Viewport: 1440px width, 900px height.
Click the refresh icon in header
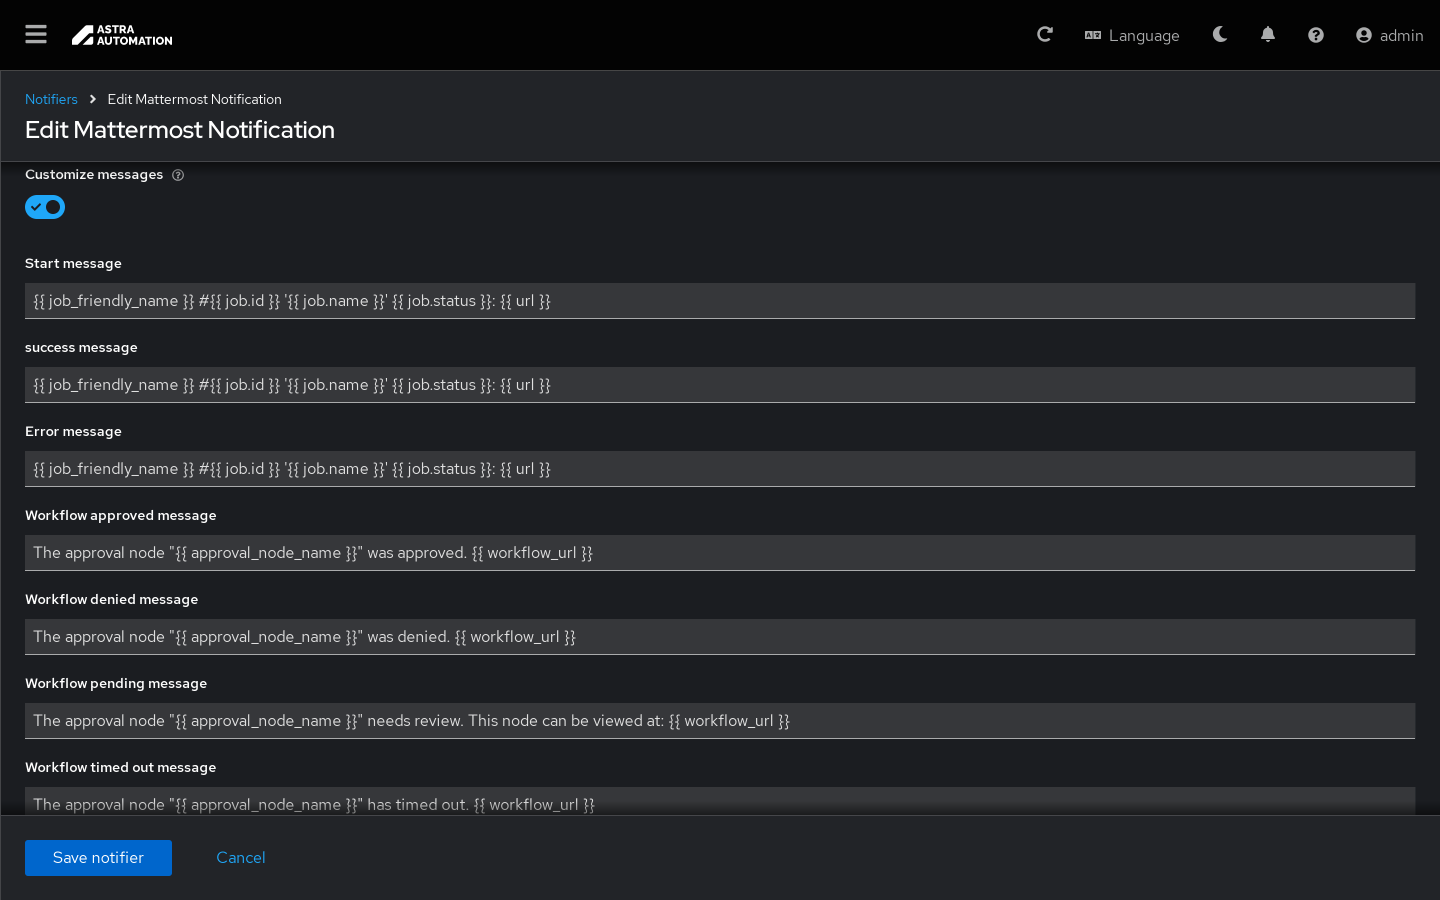[x=1045, y=35]
